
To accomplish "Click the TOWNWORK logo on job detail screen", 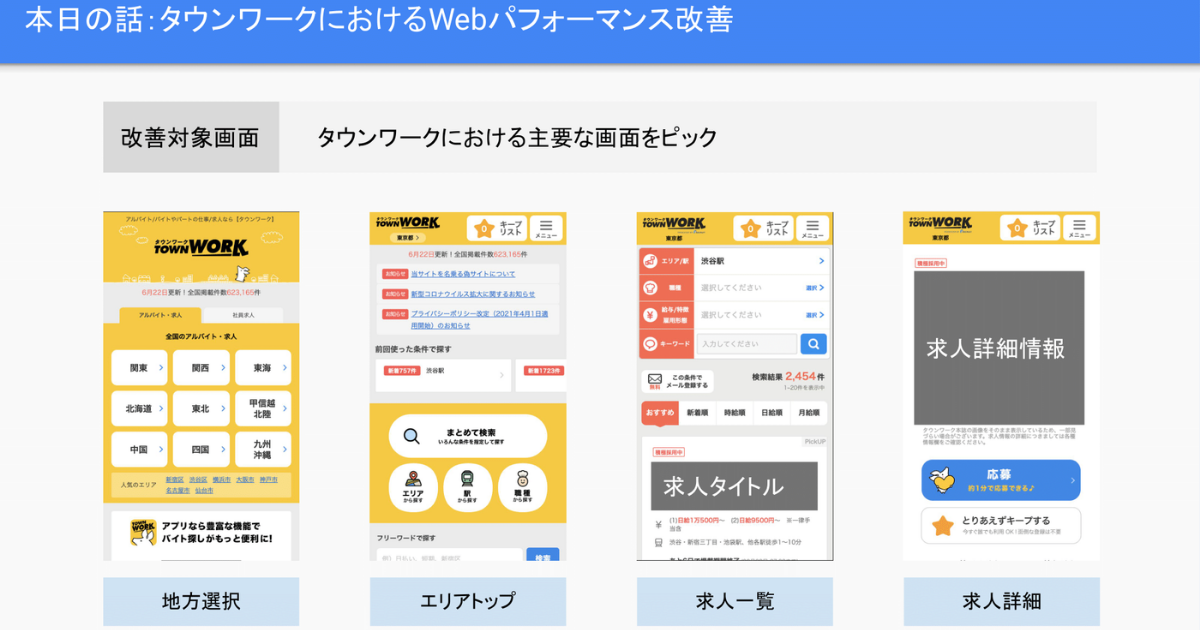I will [x=939, y=223].
